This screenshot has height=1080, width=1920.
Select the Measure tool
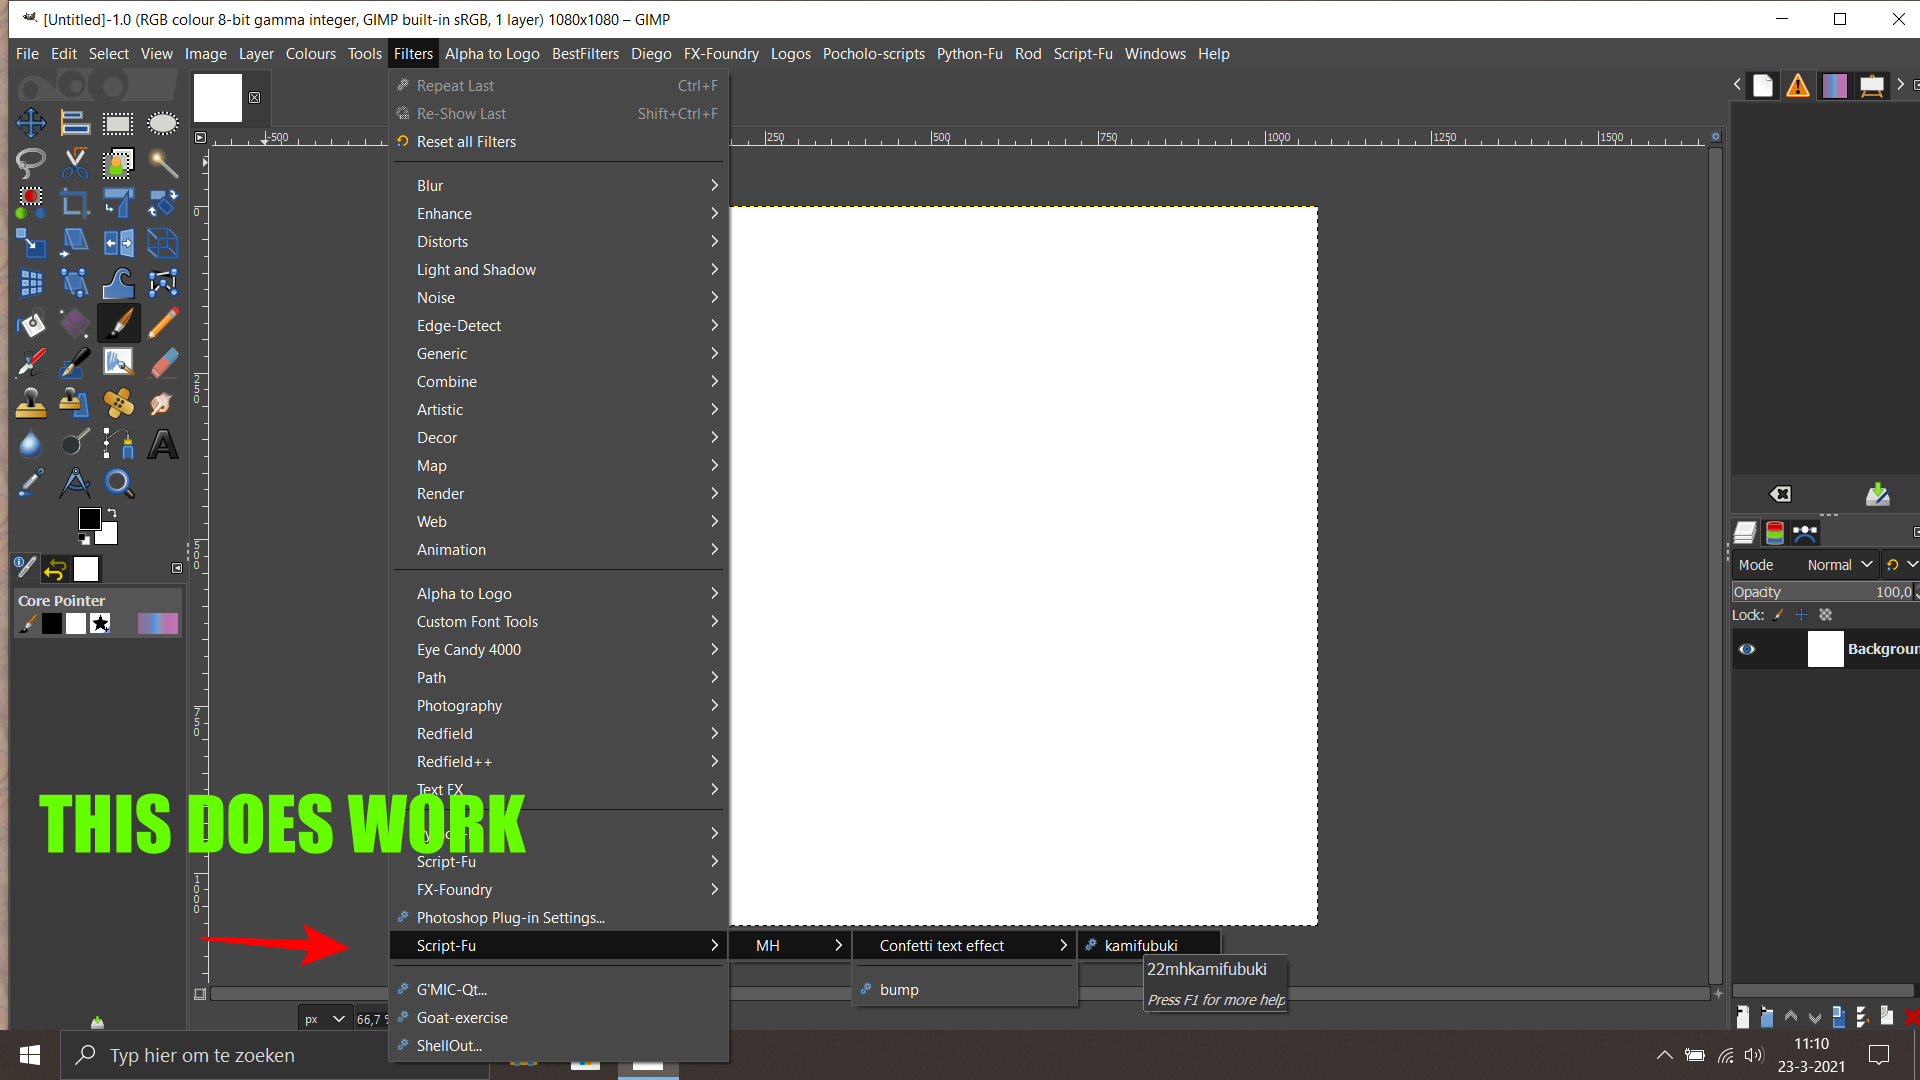coord(75,483)
